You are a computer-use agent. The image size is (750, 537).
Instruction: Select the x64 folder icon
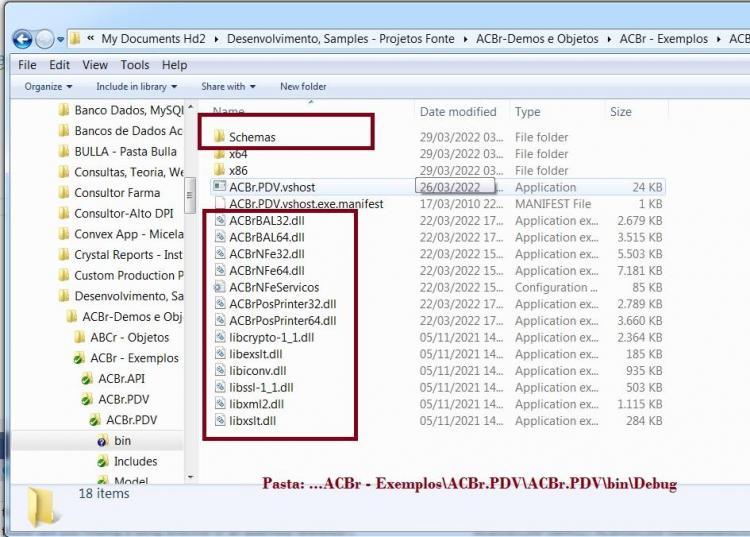click(219, 153)
